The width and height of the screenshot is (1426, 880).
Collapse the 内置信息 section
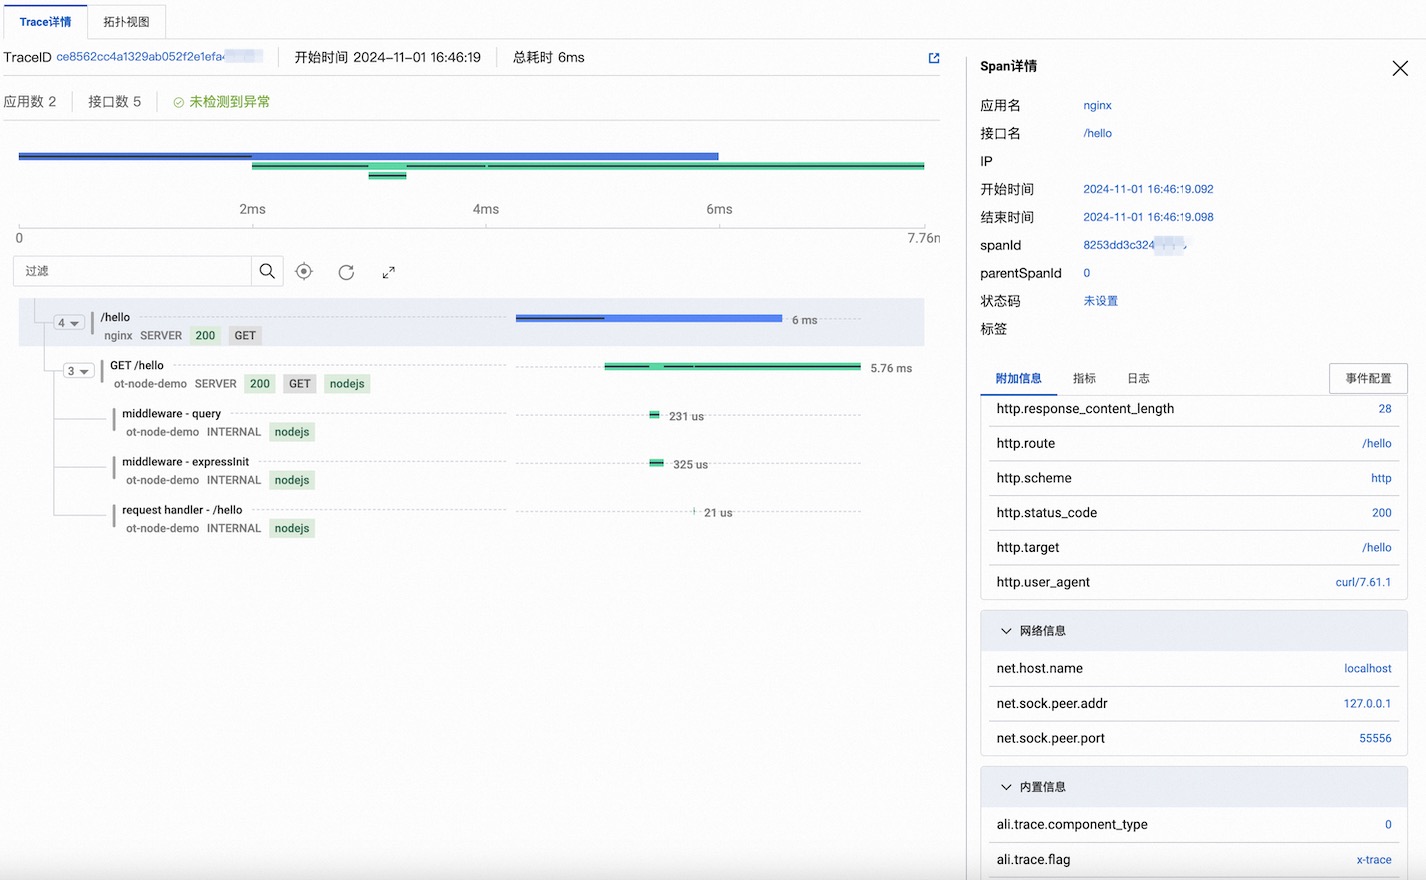point(1006,787)
